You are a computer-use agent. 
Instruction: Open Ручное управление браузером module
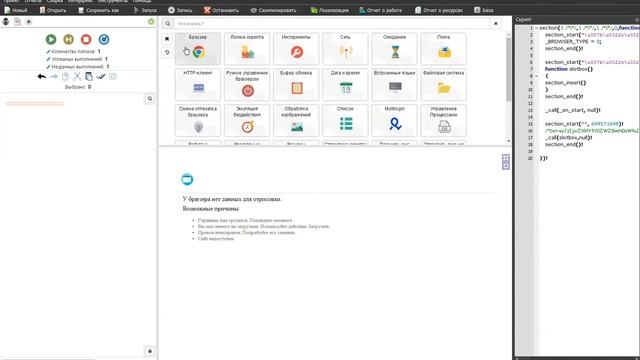click(x=247, y=84)
